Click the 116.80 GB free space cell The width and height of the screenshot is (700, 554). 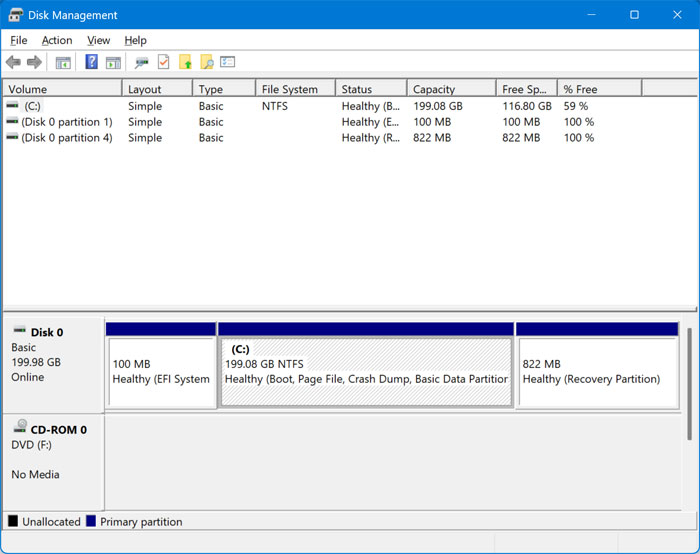pos(527,106)
